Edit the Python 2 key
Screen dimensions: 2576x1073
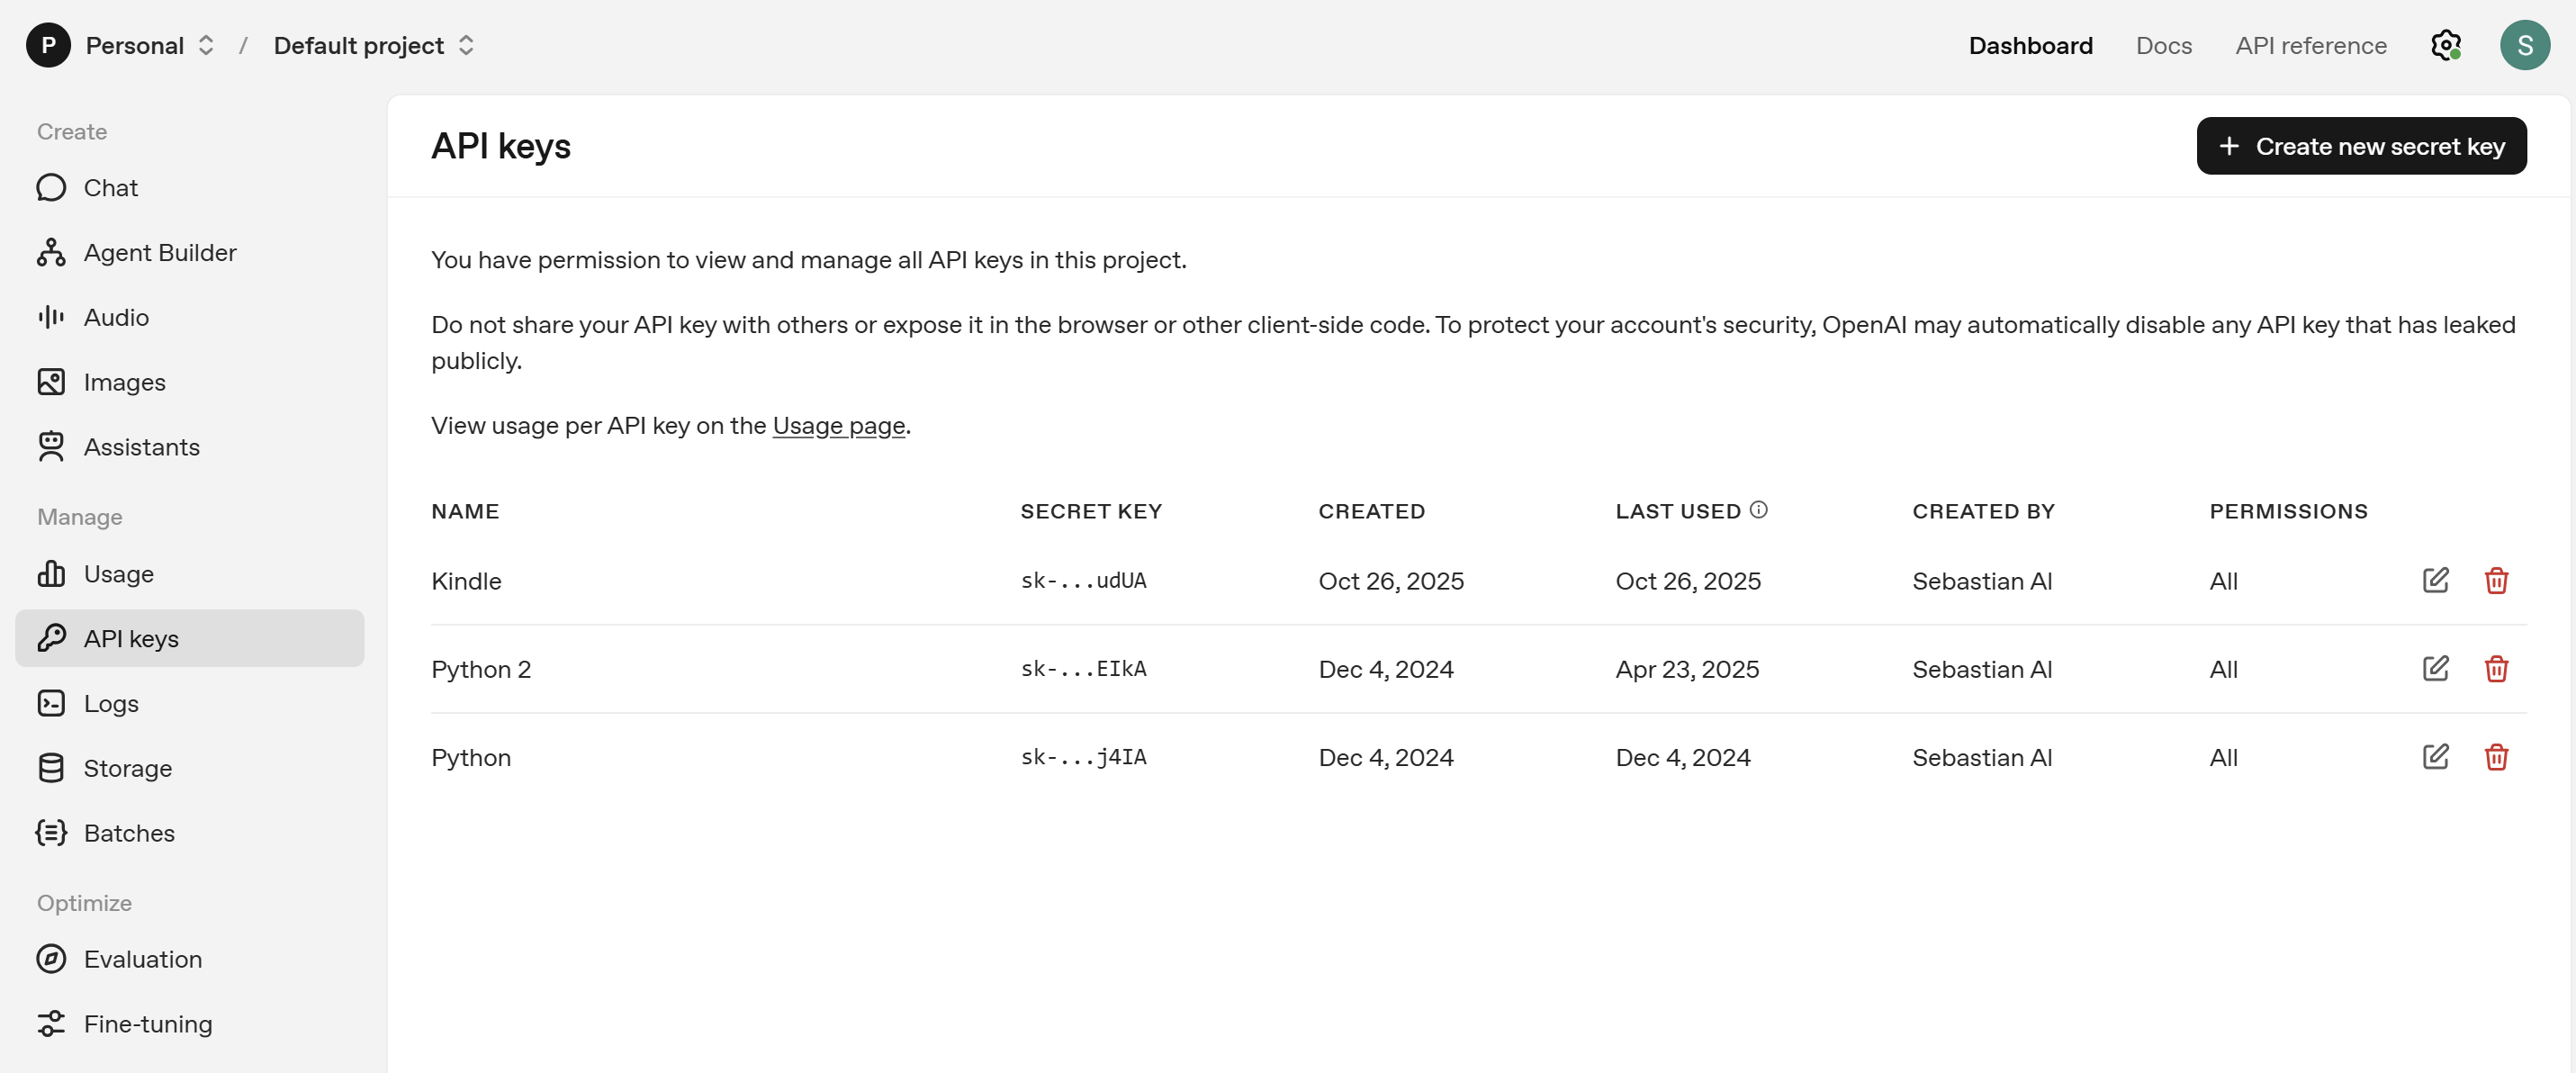(x=2435, y=668)
